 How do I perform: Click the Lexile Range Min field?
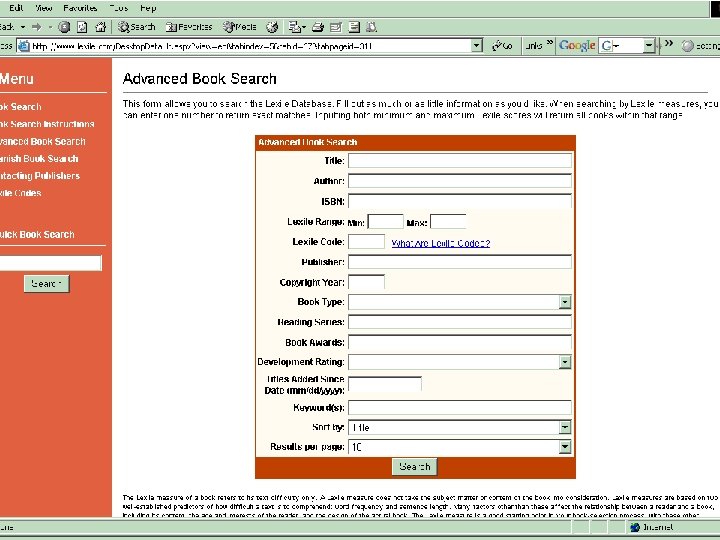pyautogui.click(x=386, y=222)
